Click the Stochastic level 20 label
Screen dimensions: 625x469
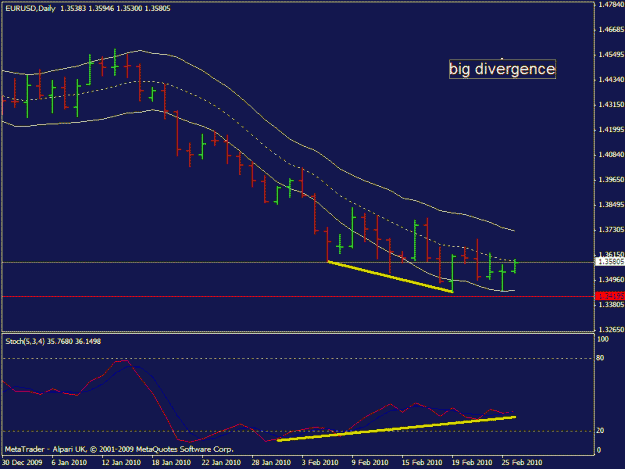600,431
